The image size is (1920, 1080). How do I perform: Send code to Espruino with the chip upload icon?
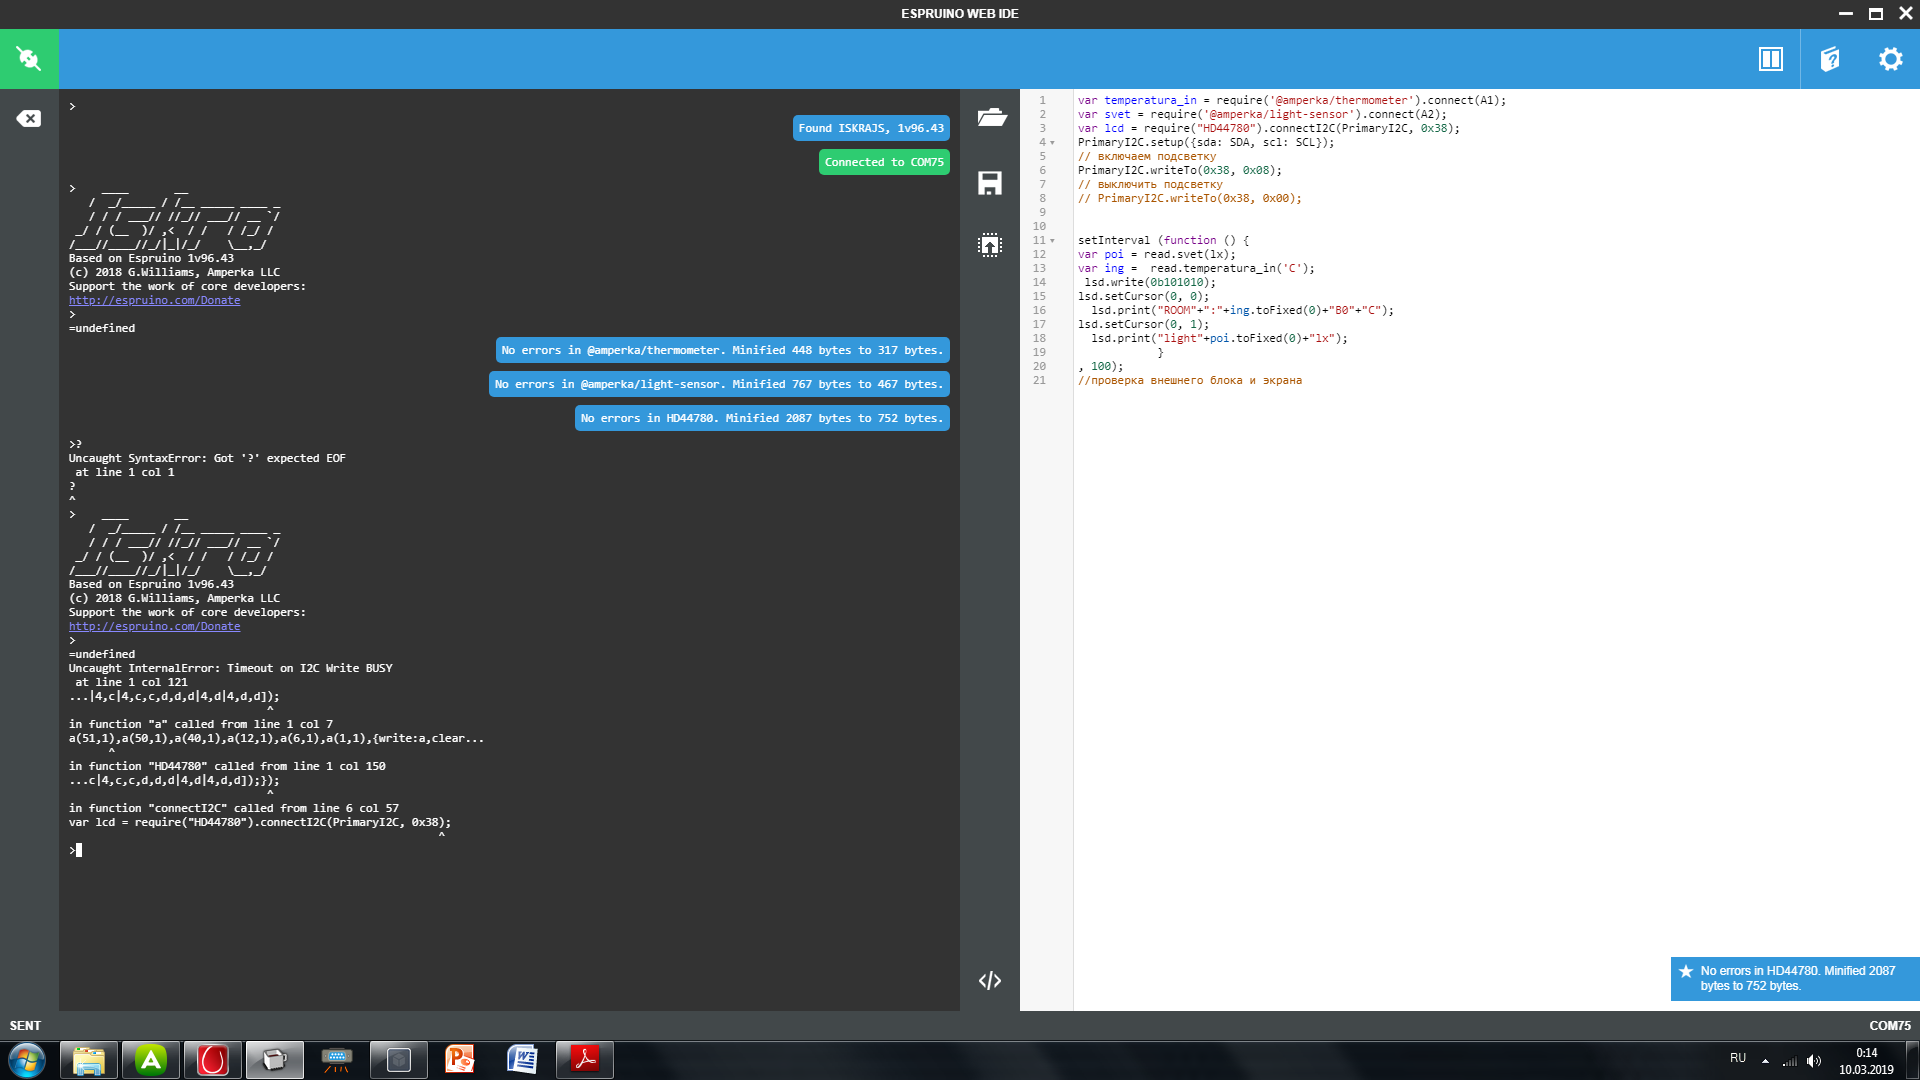[x=990, y=245]
